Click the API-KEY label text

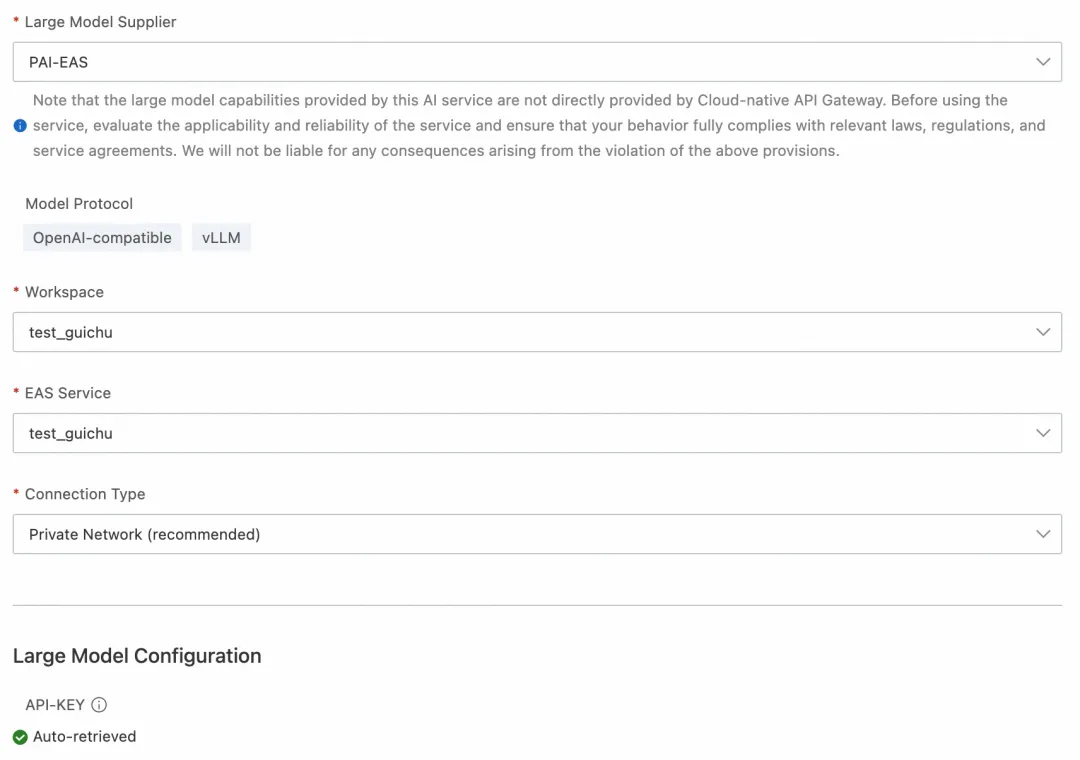coord(55,705)
